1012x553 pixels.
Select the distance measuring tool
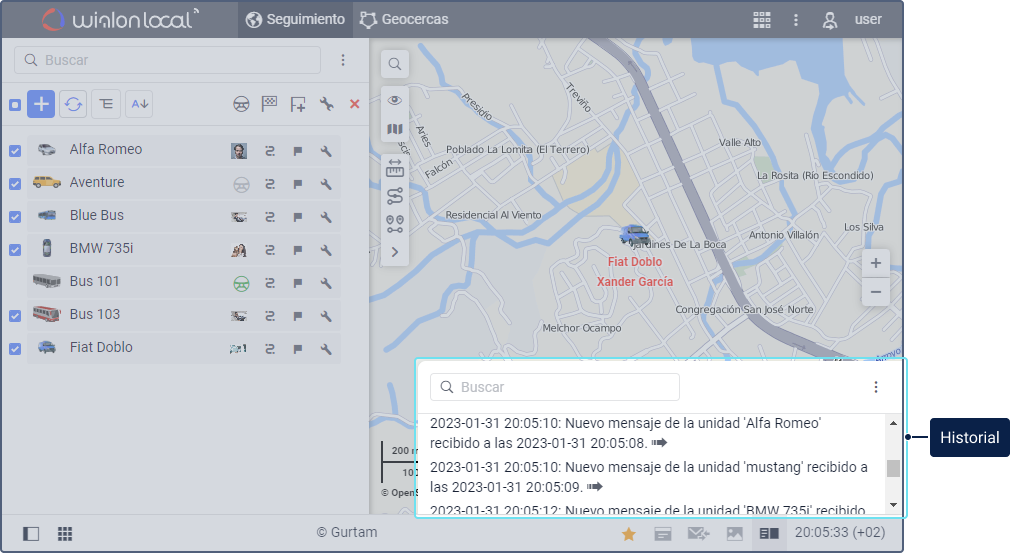pos(395,168)
